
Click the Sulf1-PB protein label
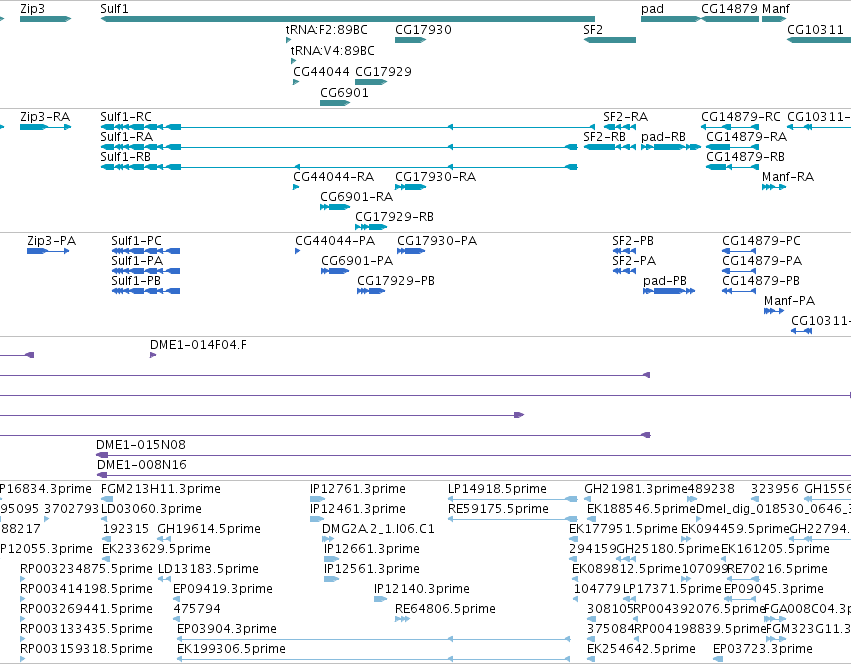pos(136,281)
